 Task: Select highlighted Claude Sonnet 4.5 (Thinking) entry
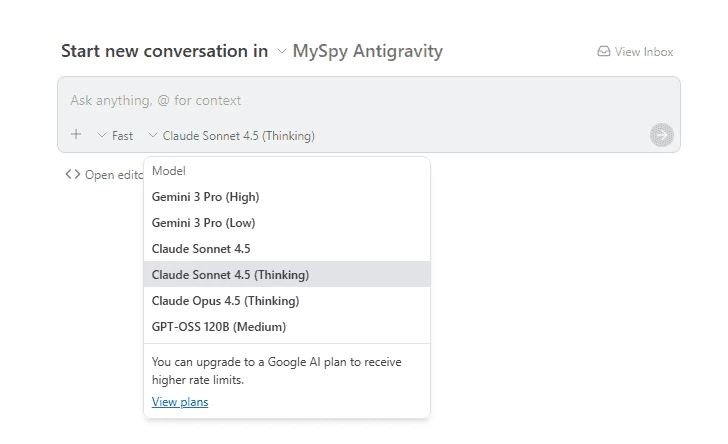click(230, 275)
